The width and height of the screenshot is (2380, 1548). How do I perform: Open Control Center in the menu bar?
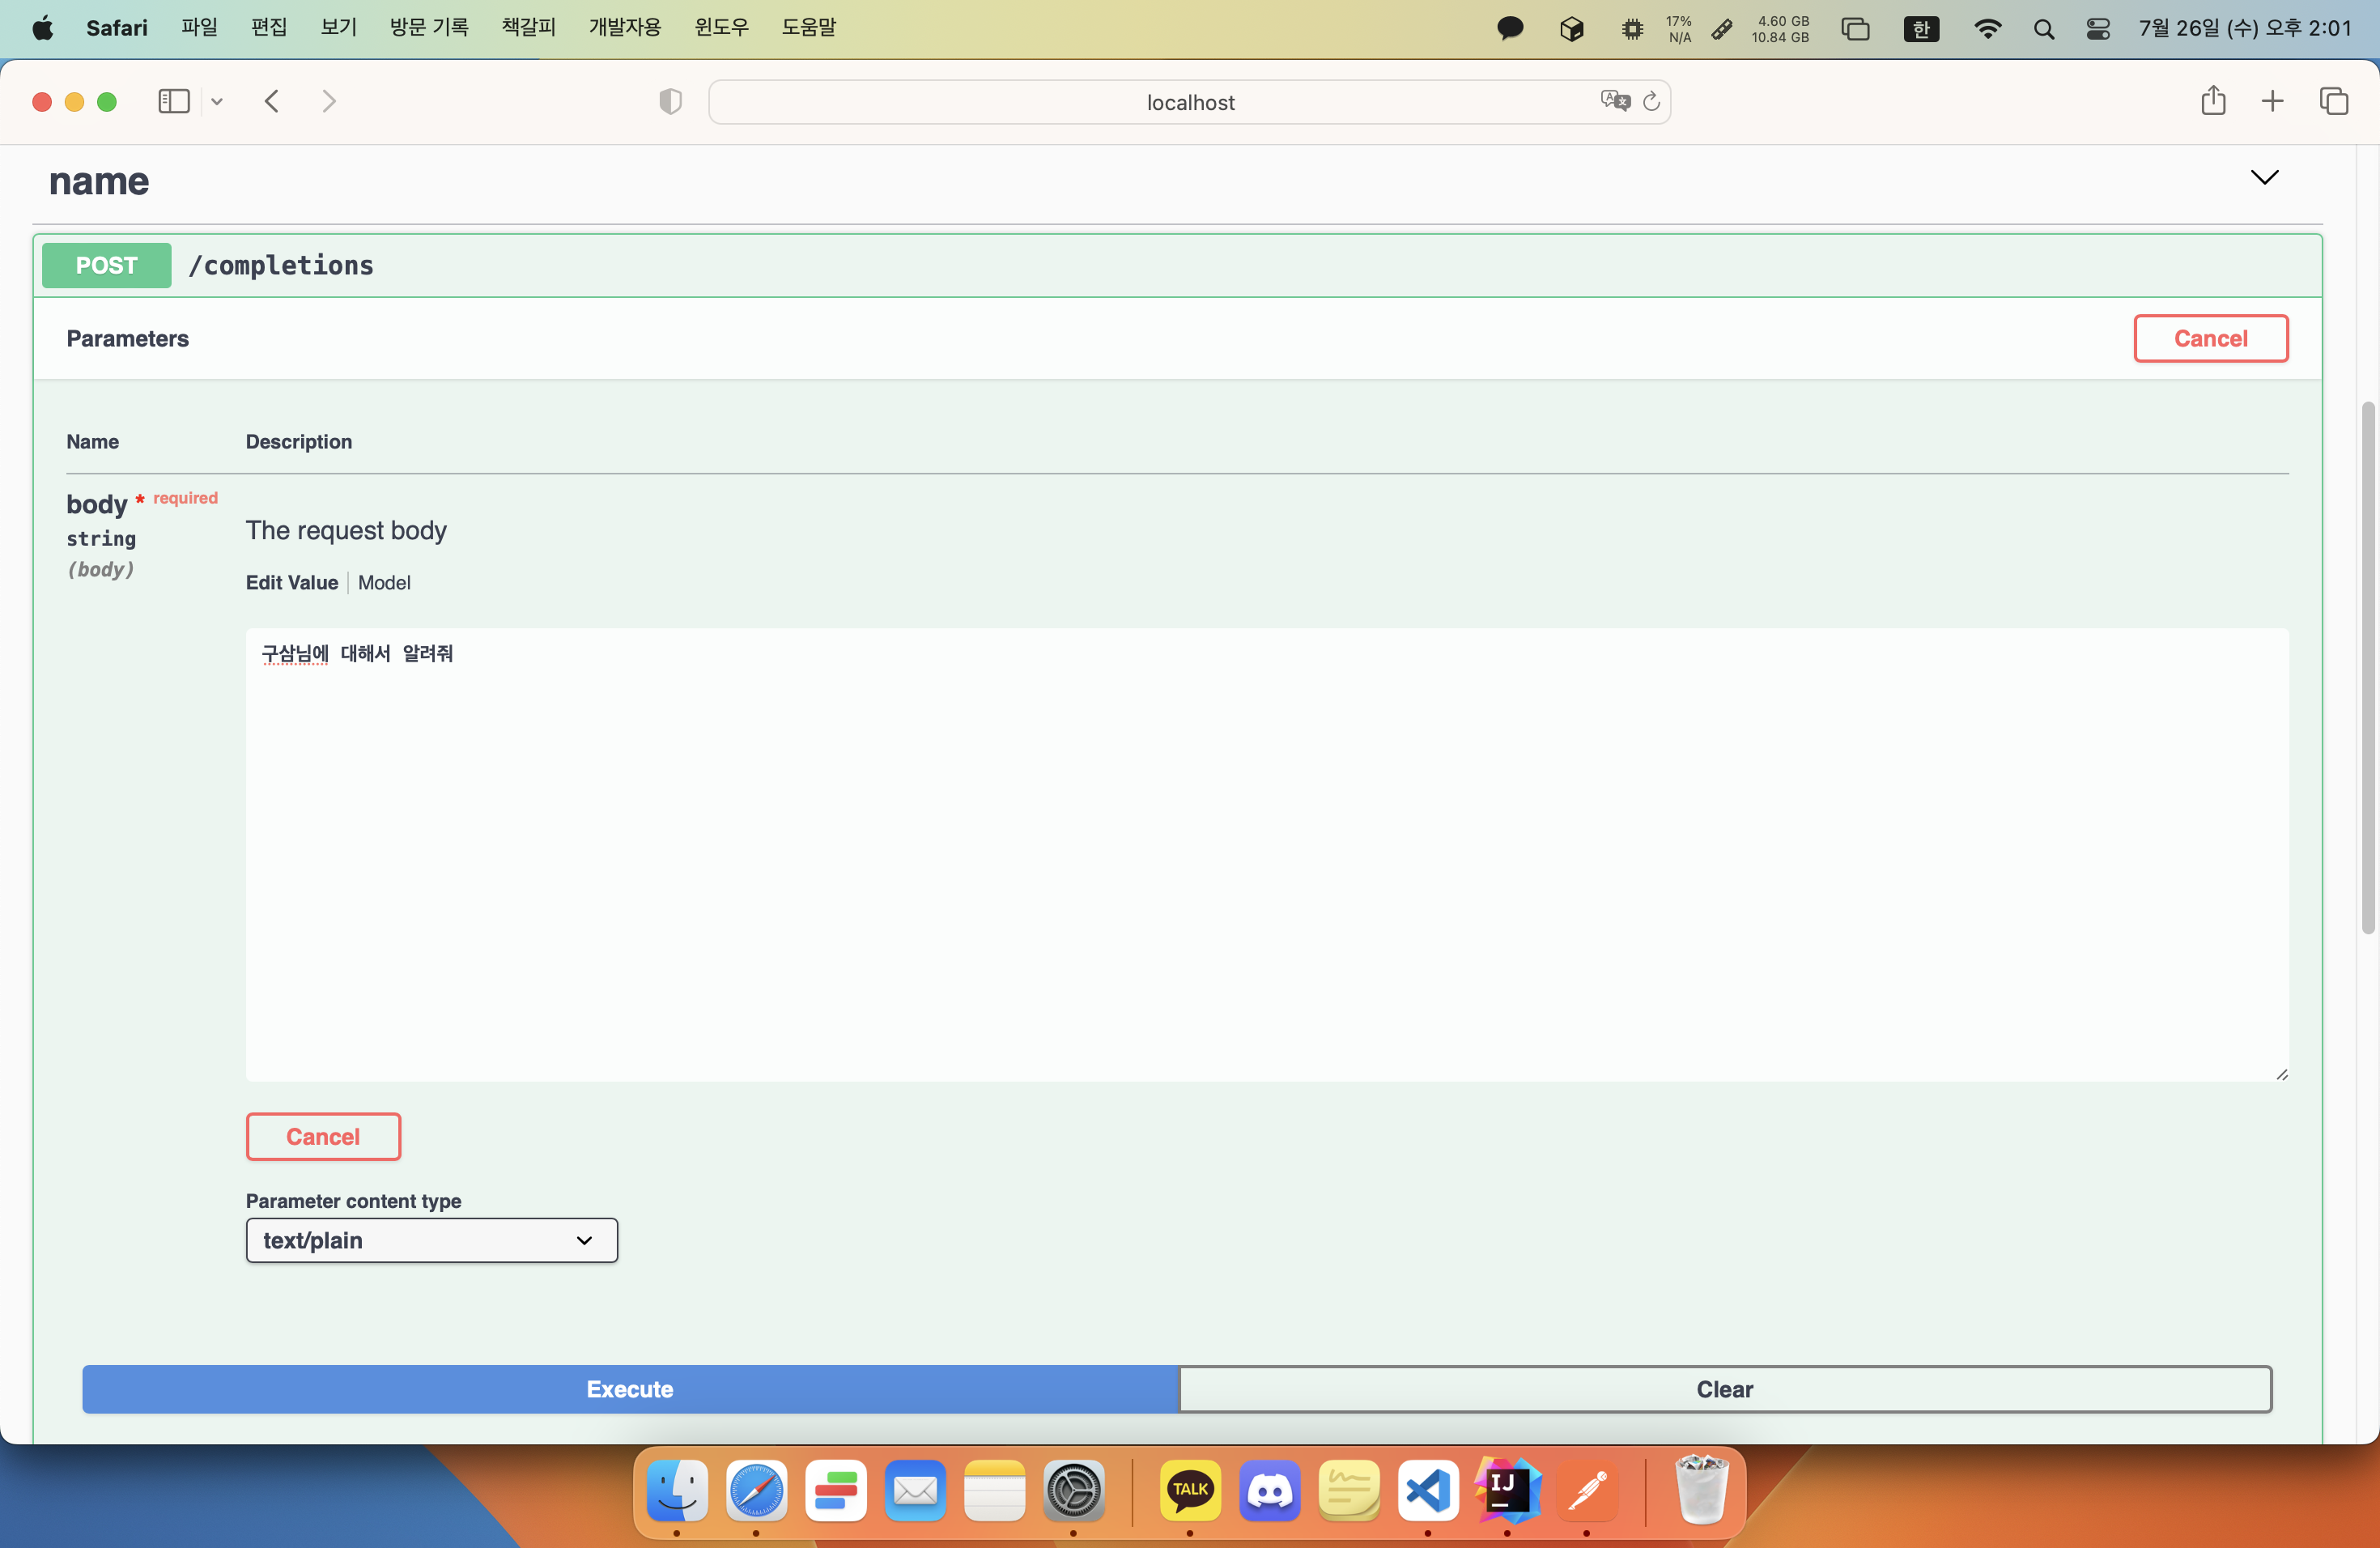2098,29
